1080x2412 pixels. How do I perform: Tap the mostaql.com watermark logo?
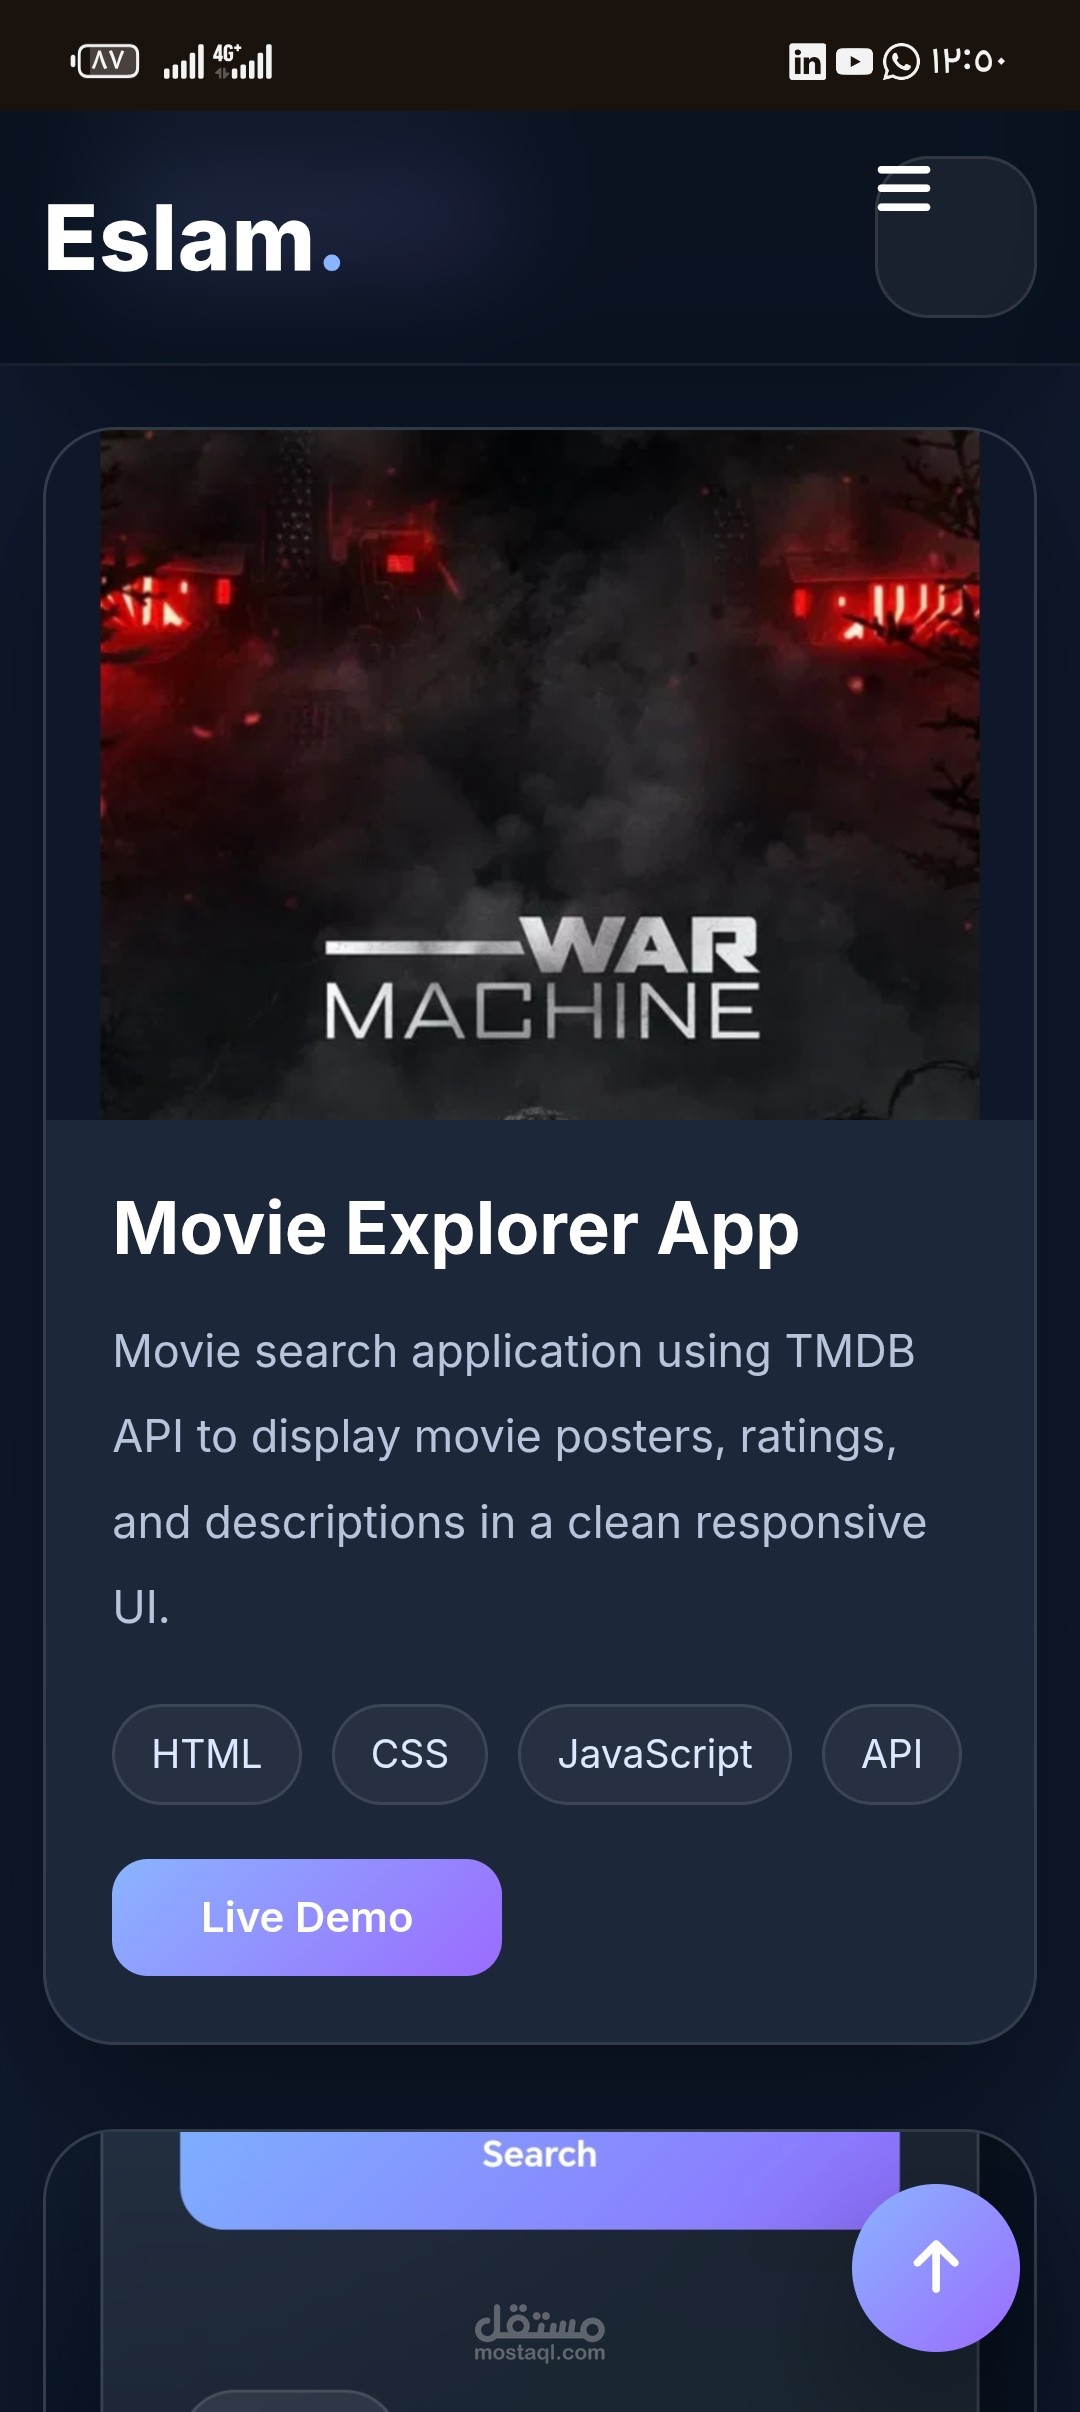coord(540,2332)
